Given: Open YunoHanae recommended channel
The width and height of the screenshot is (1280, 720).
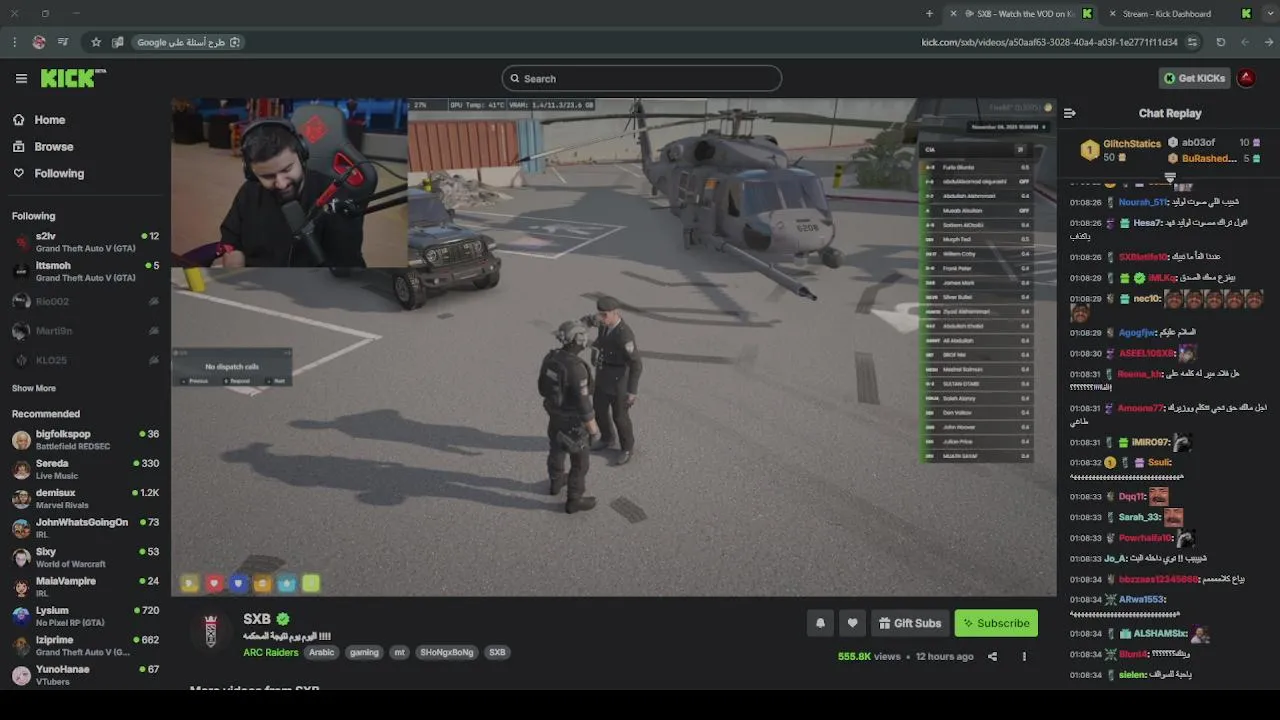Looking at the screenshot, I should coord(85,674).
